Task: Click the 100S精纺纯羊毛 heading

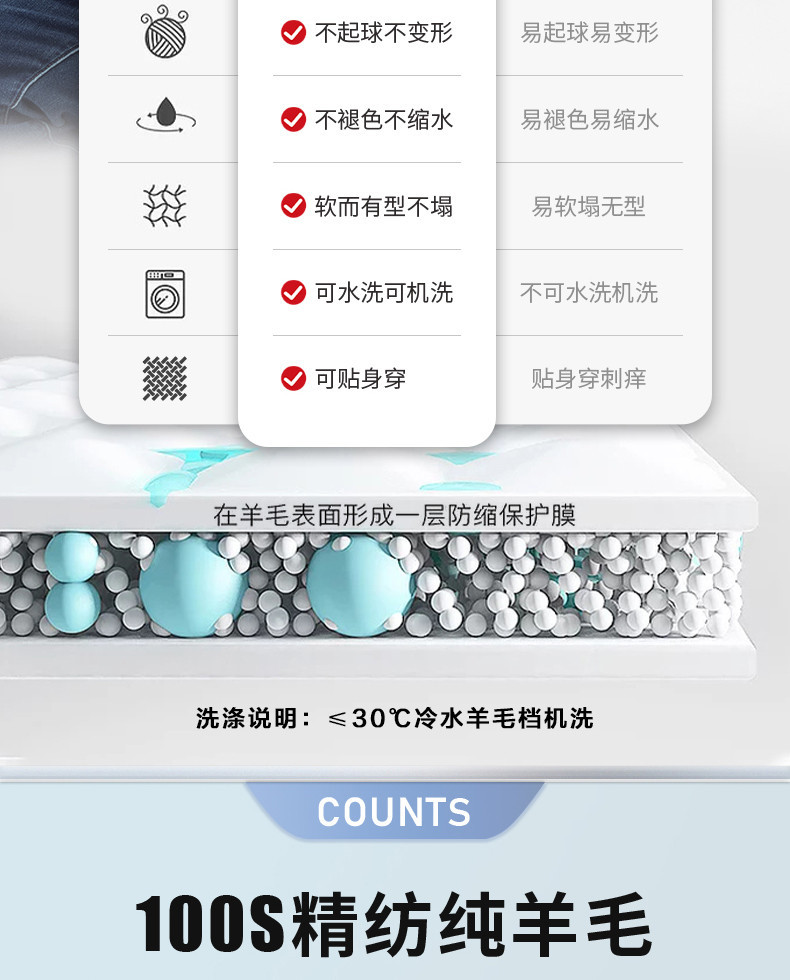Action: (x=394, y=925)
